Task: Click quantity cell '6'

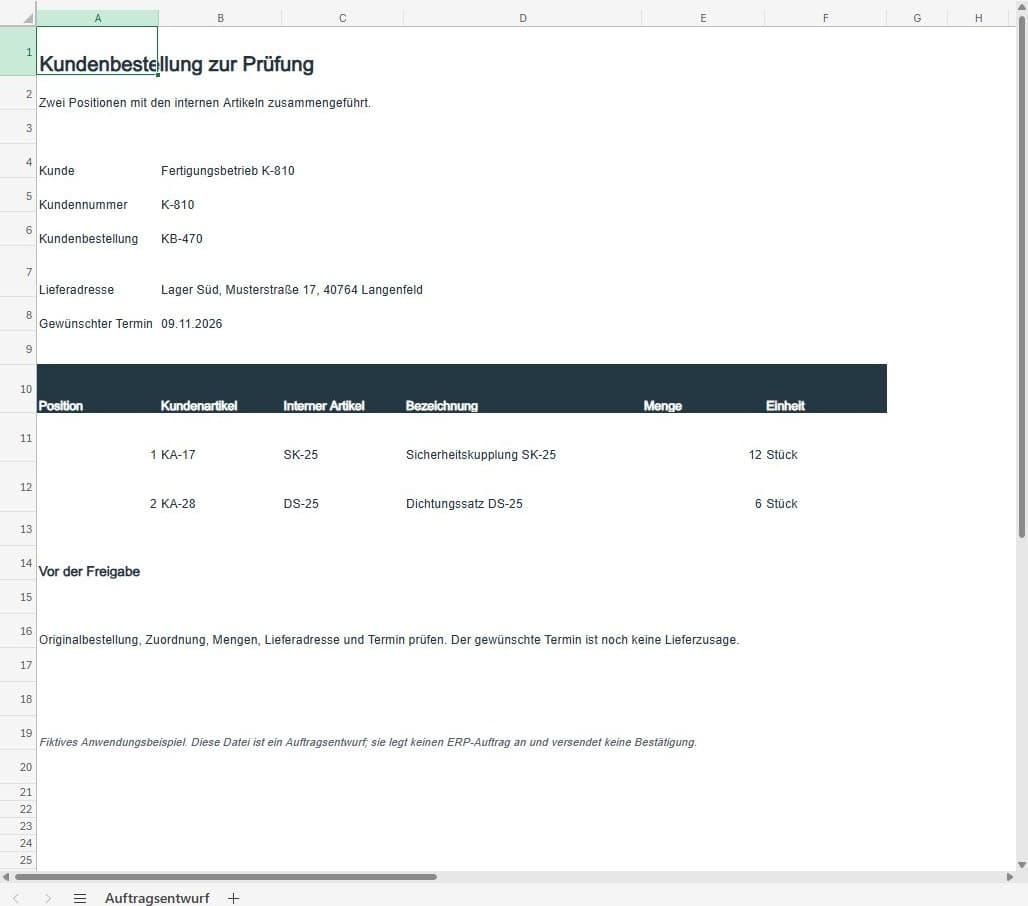Action: point(759,504)
